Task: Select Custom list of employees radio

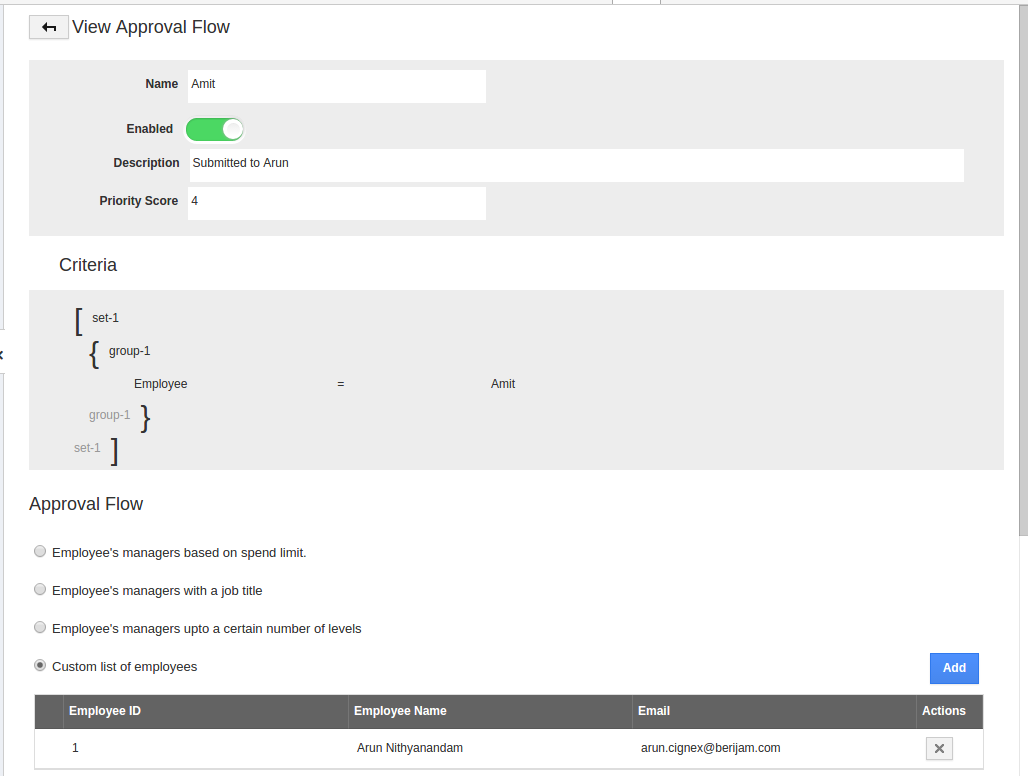Action: (40, 666)
